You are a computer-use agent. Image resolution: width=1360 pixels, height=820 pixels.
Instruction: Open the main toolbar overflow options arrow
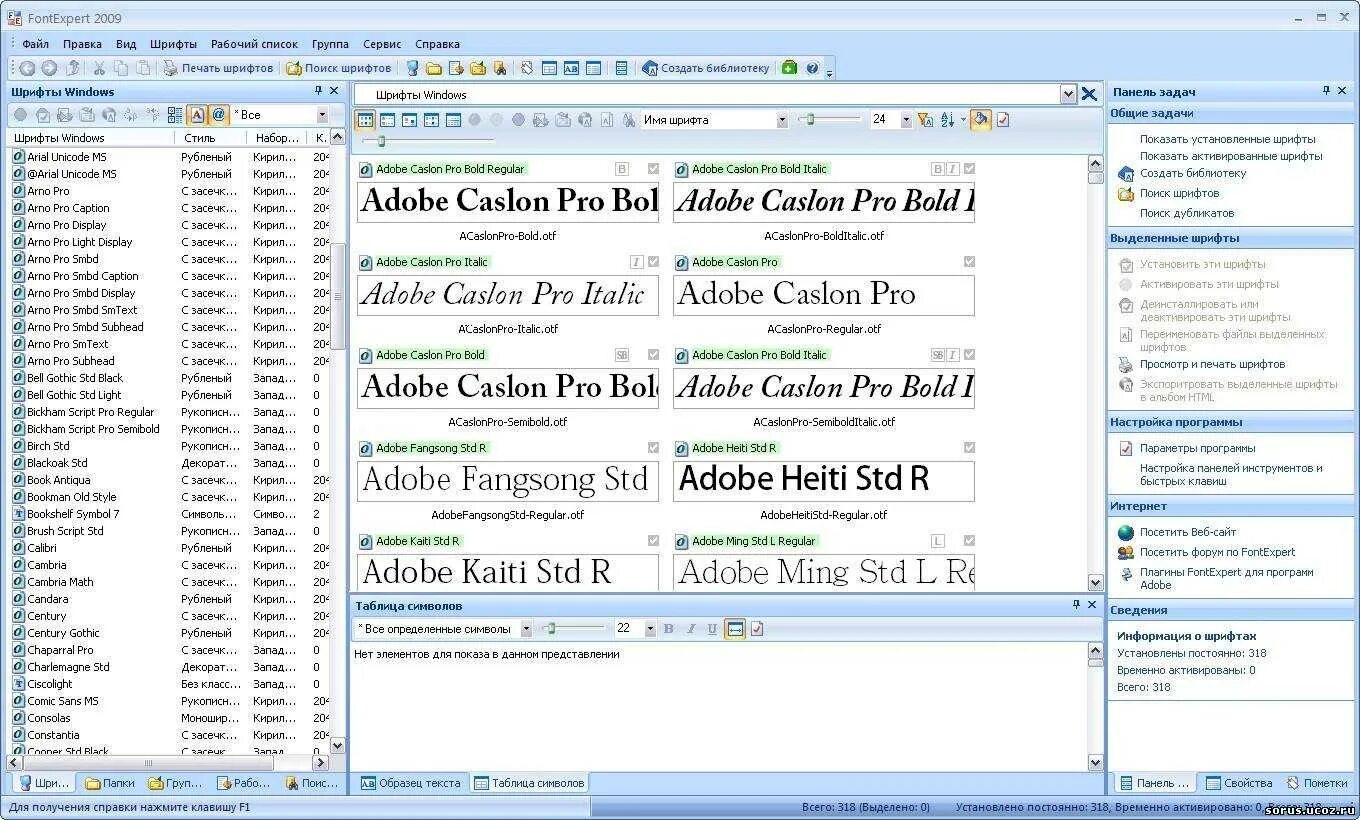[829, 72]
